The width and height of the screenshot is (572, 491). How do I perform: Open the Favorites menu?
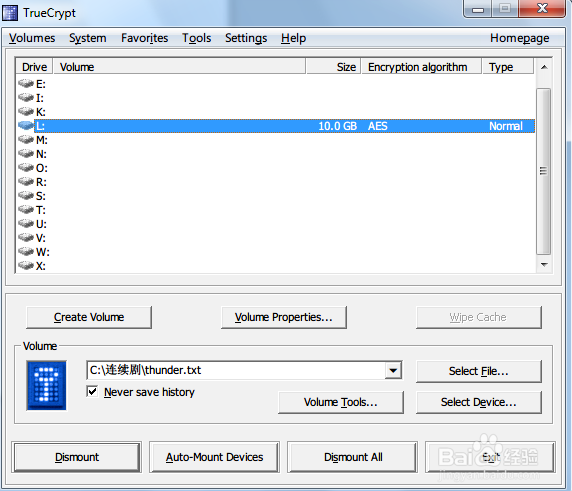pyautogui.click(x=144, y=38)
